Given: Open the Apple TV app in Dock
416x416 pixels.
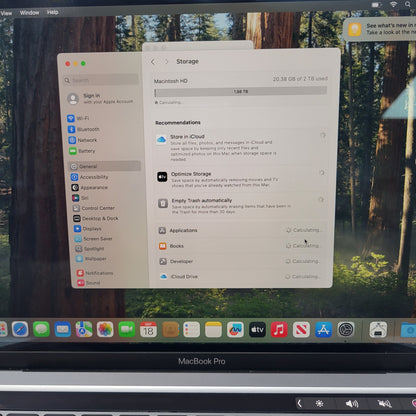Looking at the screenshot, I should click(257, 330).
